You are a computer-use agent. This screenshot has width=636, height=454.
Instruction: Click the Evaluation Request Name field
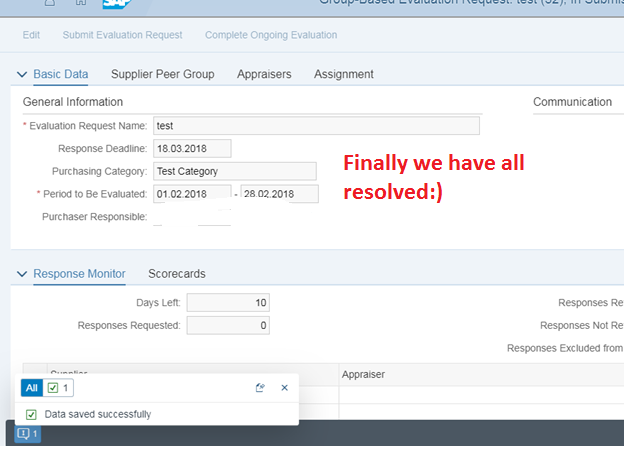coord(316,126)
